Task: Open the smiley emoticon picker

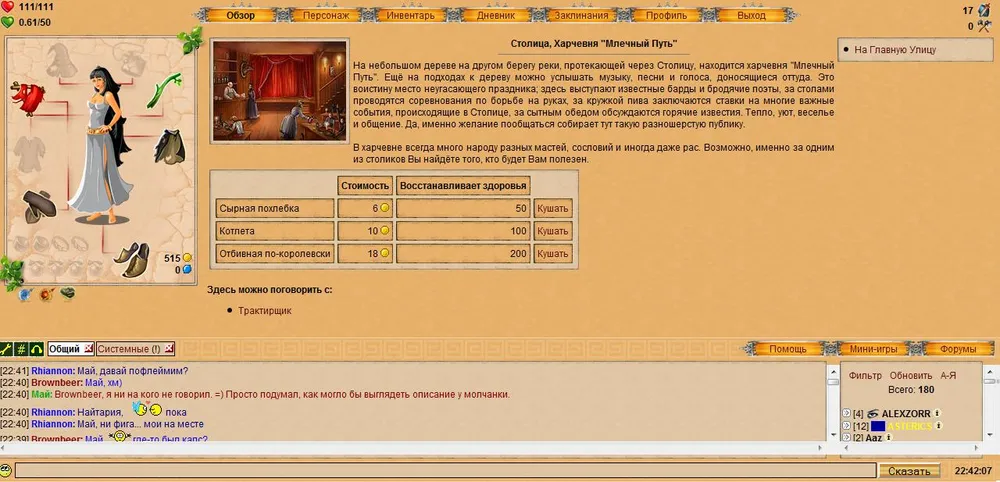Action: [x=6, y=471]
